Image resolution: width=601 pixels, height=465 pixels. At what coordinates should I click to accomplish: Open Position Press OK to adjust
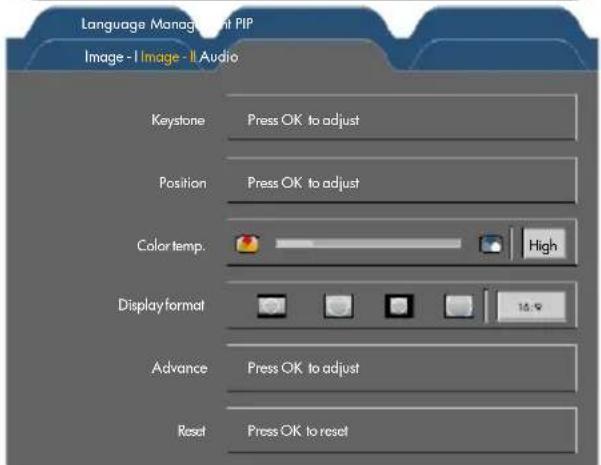pos(402,180)
